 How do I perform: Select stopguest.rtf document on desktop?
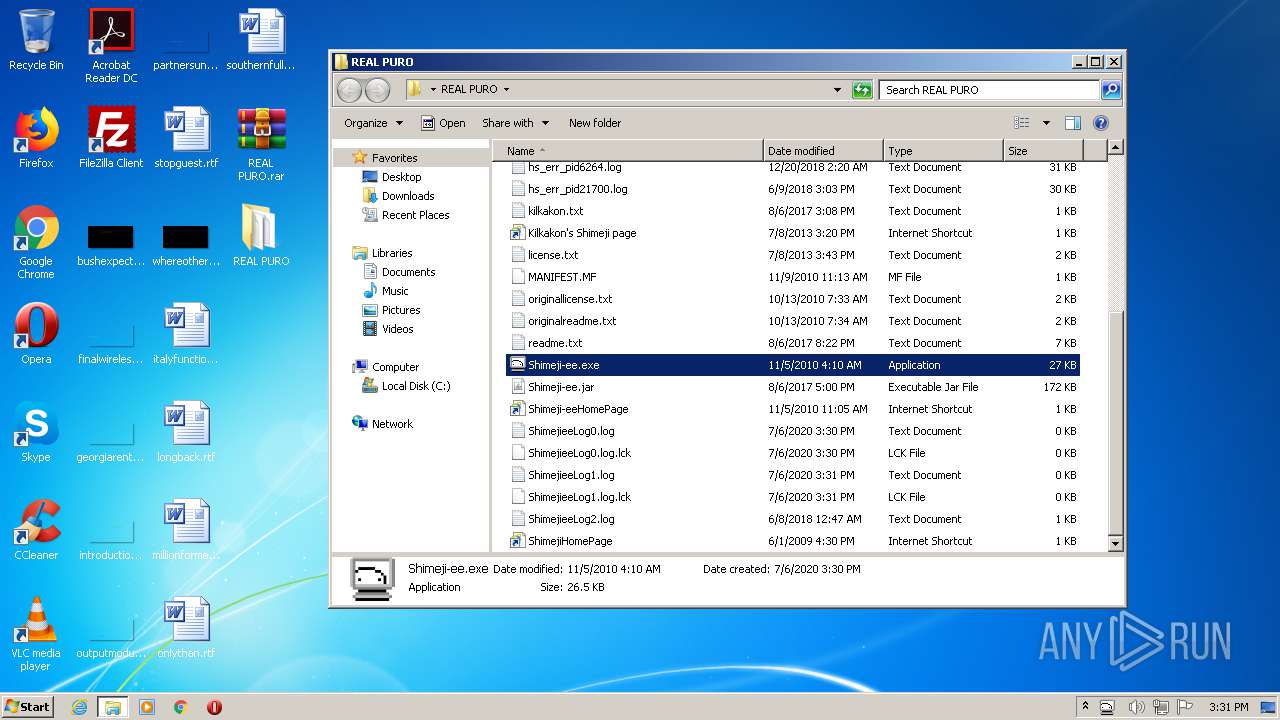pos(186,138)
